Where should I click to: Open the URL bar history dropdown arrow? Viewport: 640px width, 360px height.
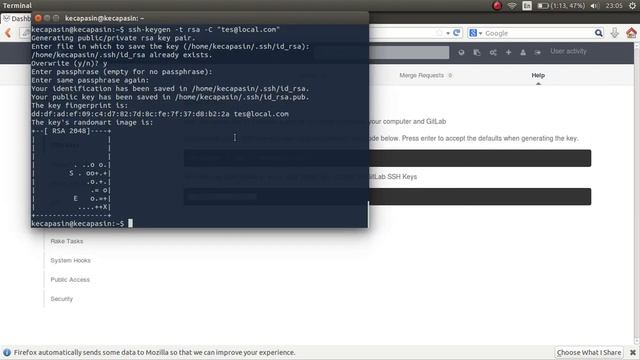tap(448, 33)
